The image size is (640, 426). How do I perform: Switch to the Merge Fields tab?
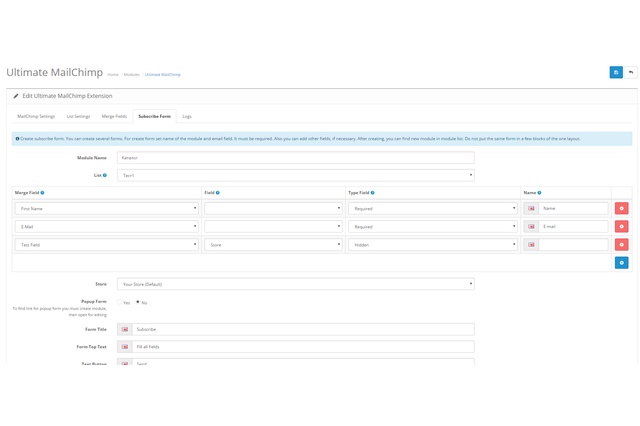114,116
